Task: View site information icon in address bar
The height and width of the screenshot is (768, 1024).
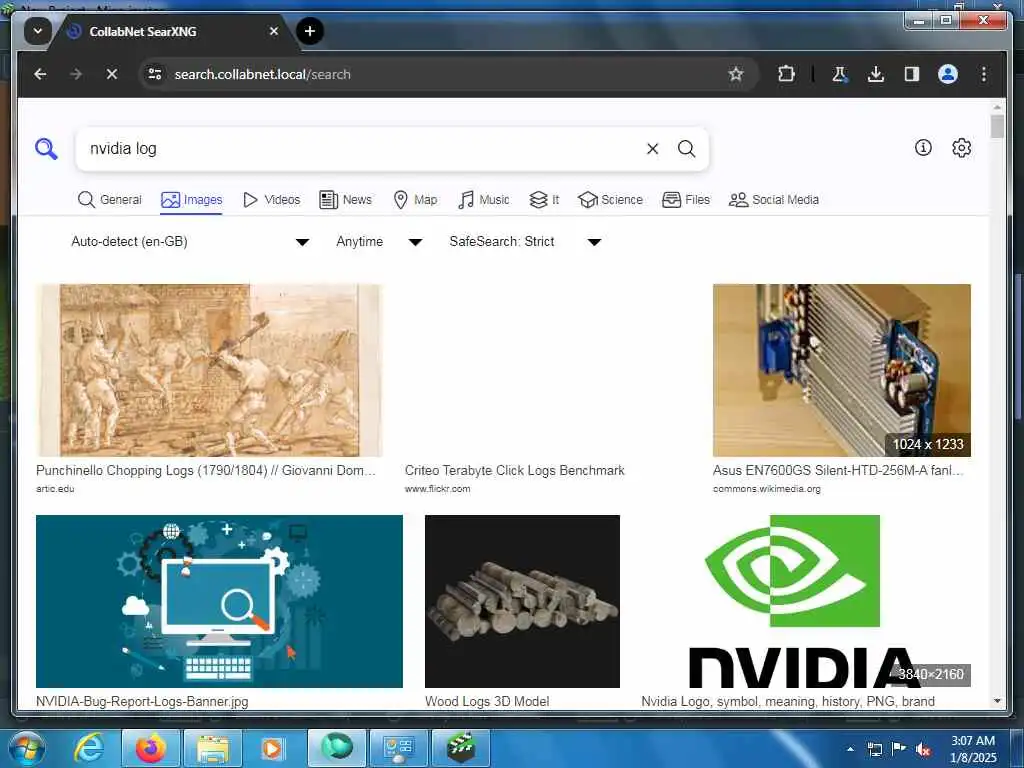Action: pos(155,74)
